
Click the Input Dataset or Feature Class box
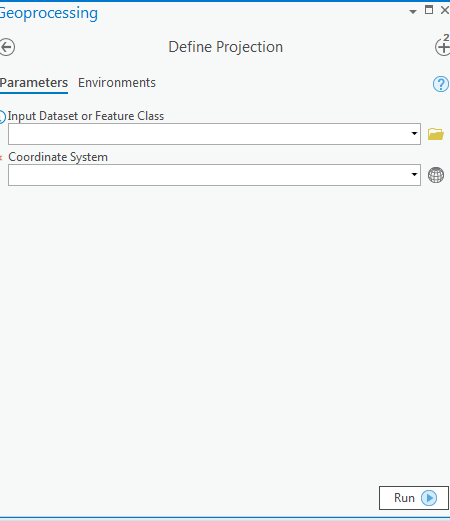click(214, 134)
